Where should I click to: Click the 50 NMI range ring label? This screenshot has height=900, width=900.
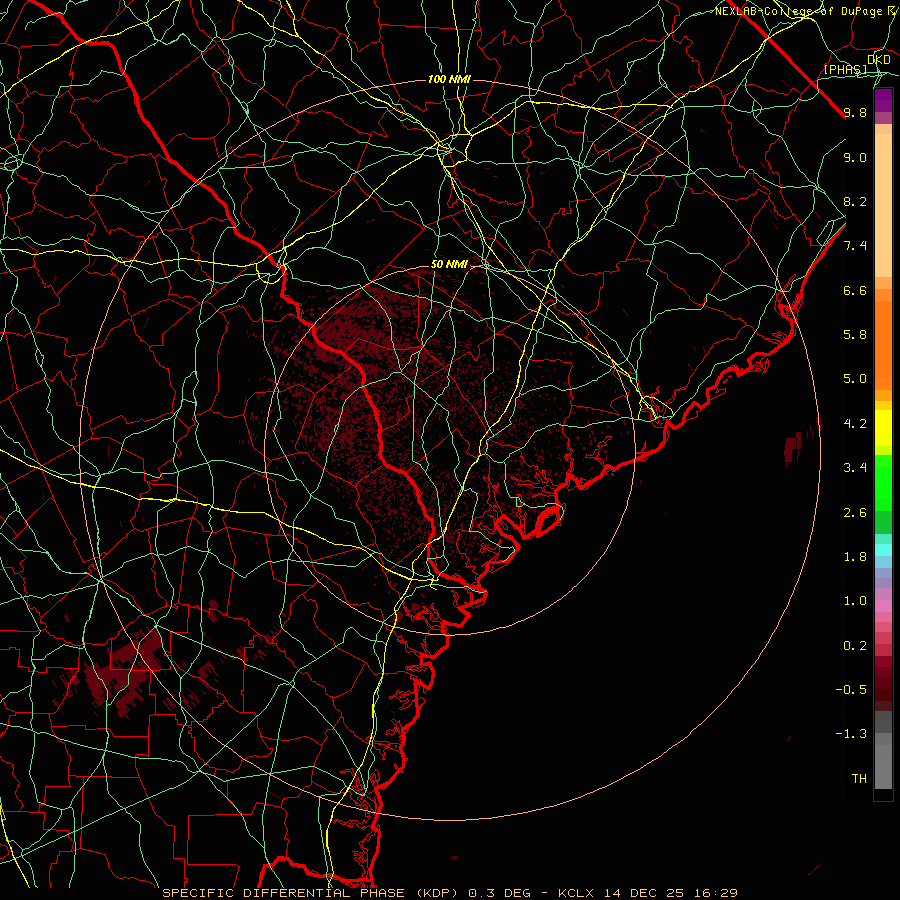tap(449, 264)
